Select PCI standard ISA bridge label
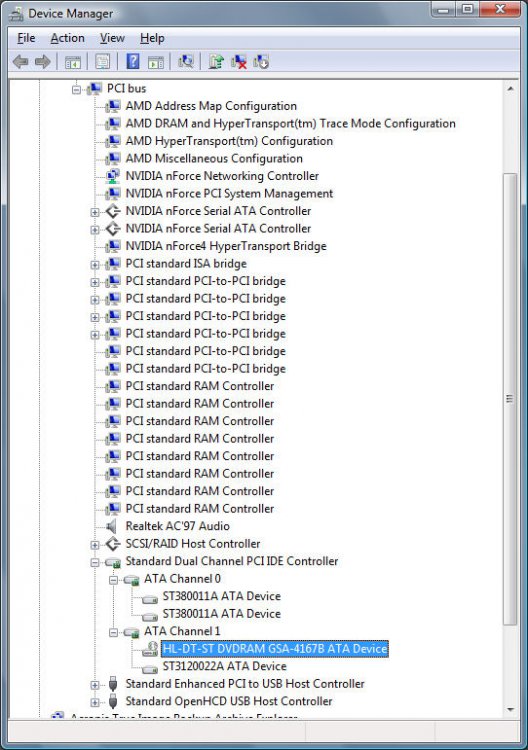Screen dimensions: 528x750 [x=186, y=264]
